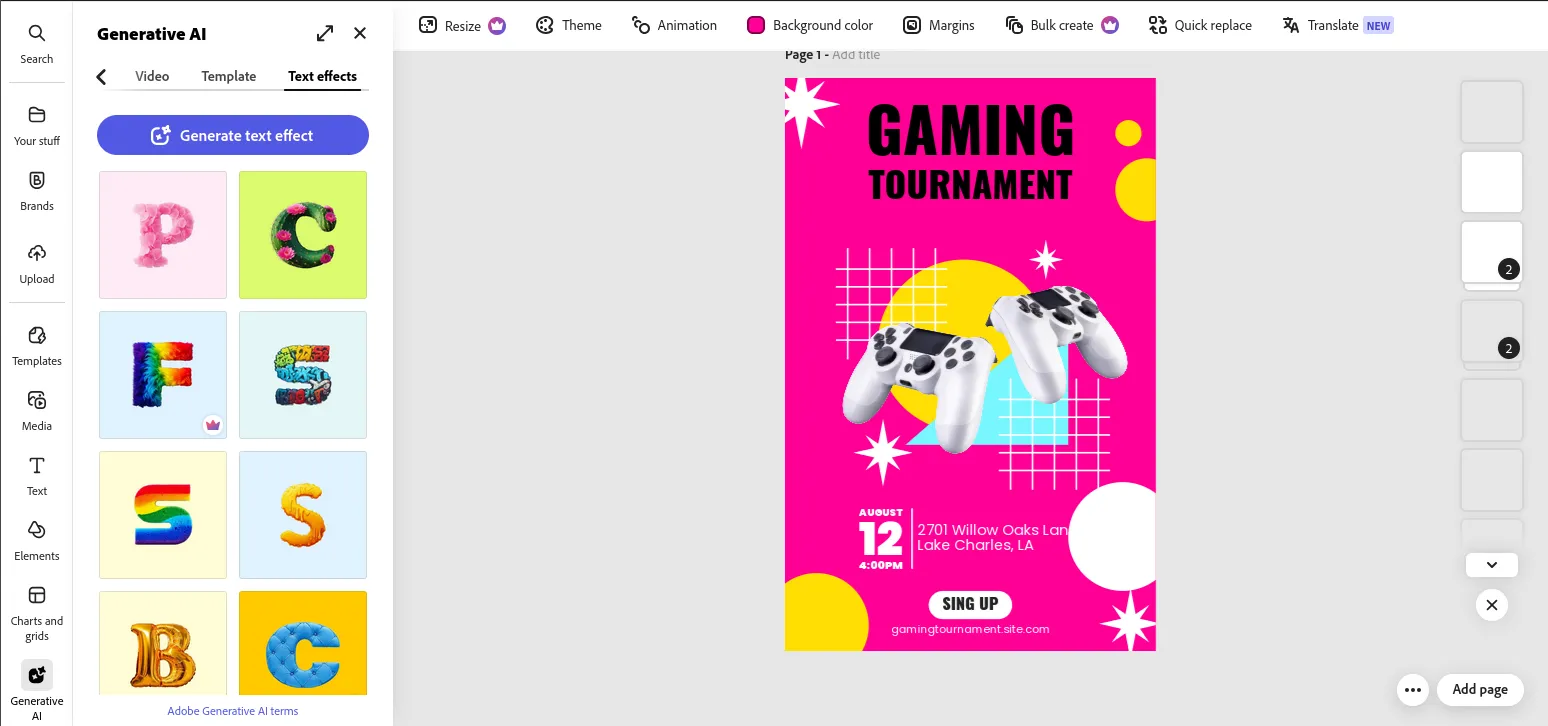1548x726 pixels.
Task: Open the Elements panel
Action: pyautogui.click(x=36, y=540)
